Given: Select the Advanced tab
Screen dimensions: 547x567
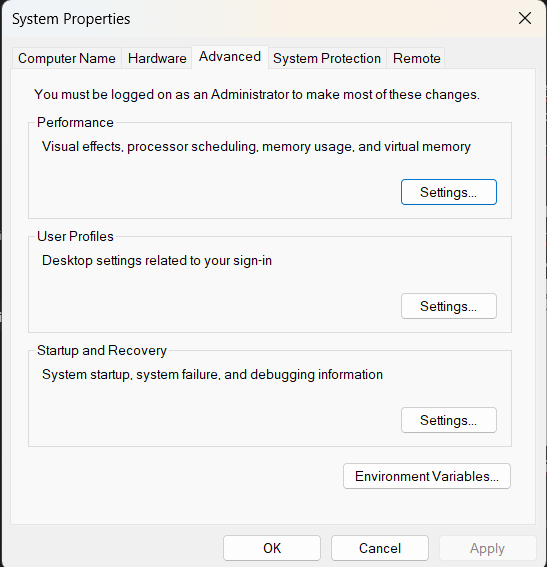Looking at the screenshot, I should click(230, 57).
